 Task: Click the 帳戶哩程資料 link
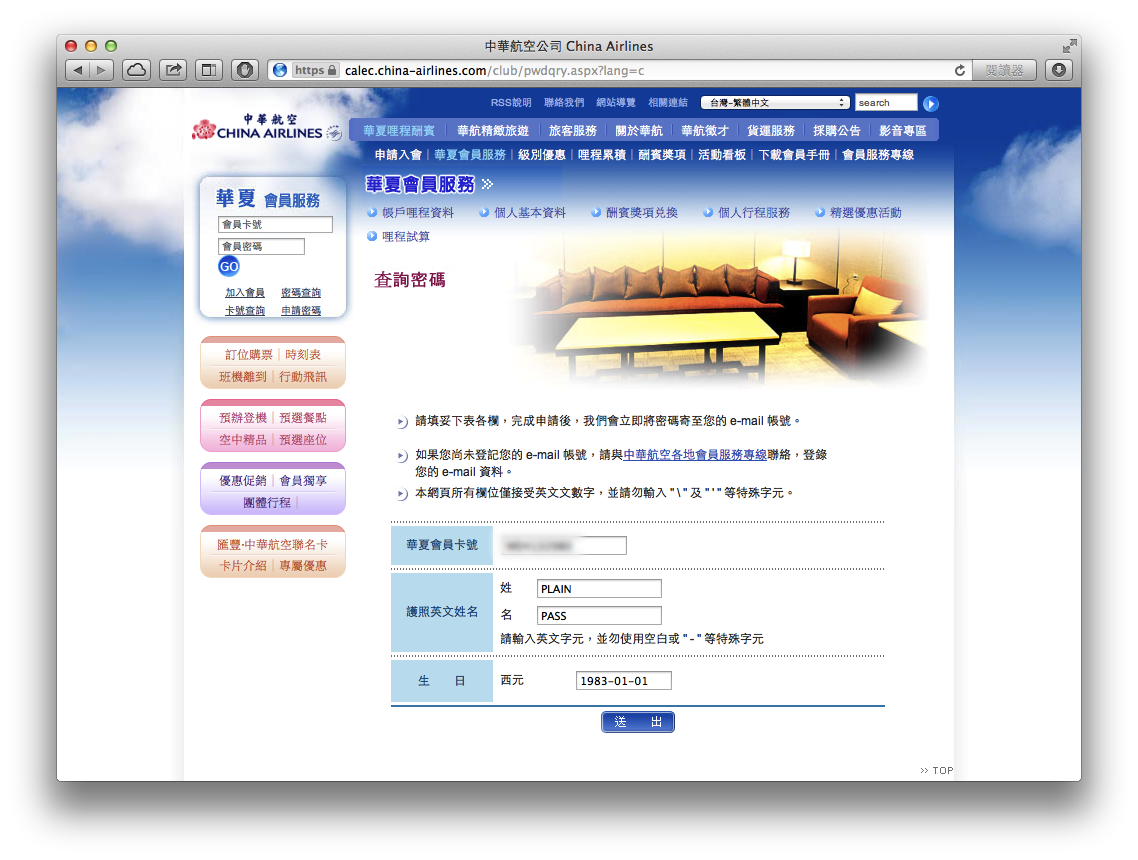coord(418,213)
